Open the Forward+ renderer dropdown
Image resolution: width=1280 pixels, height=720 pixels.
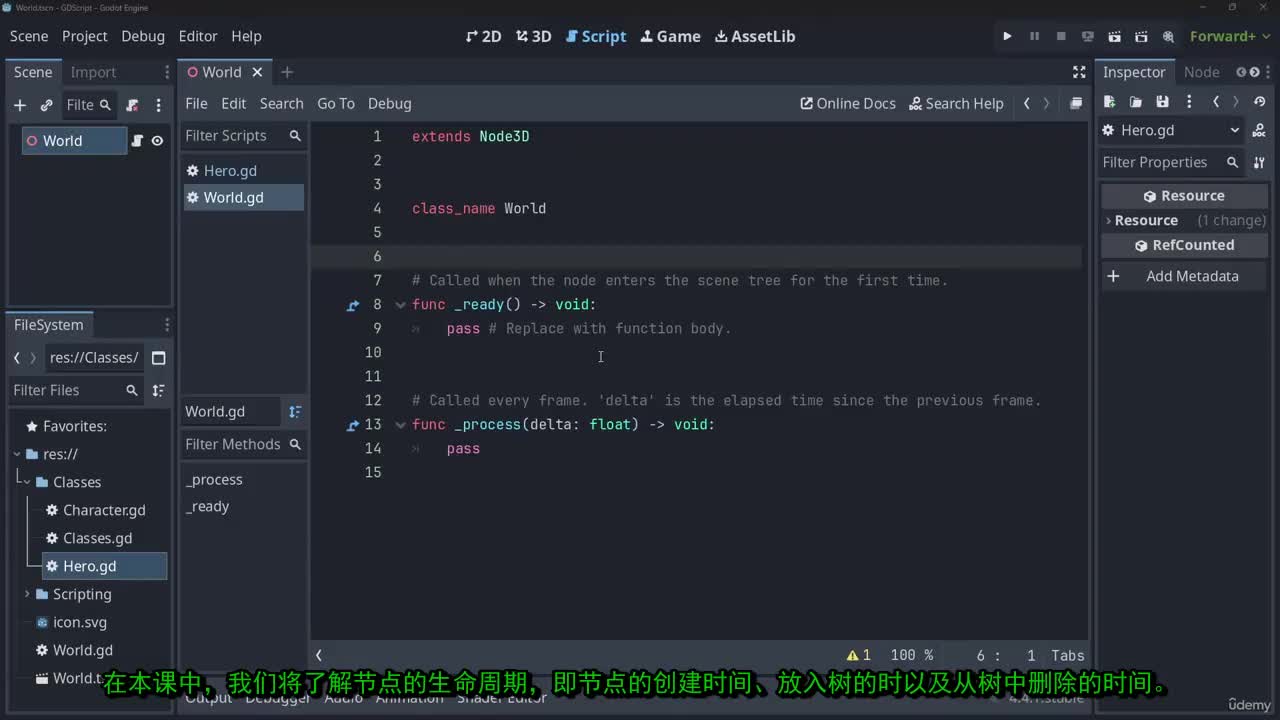[x=1229, y=36]
